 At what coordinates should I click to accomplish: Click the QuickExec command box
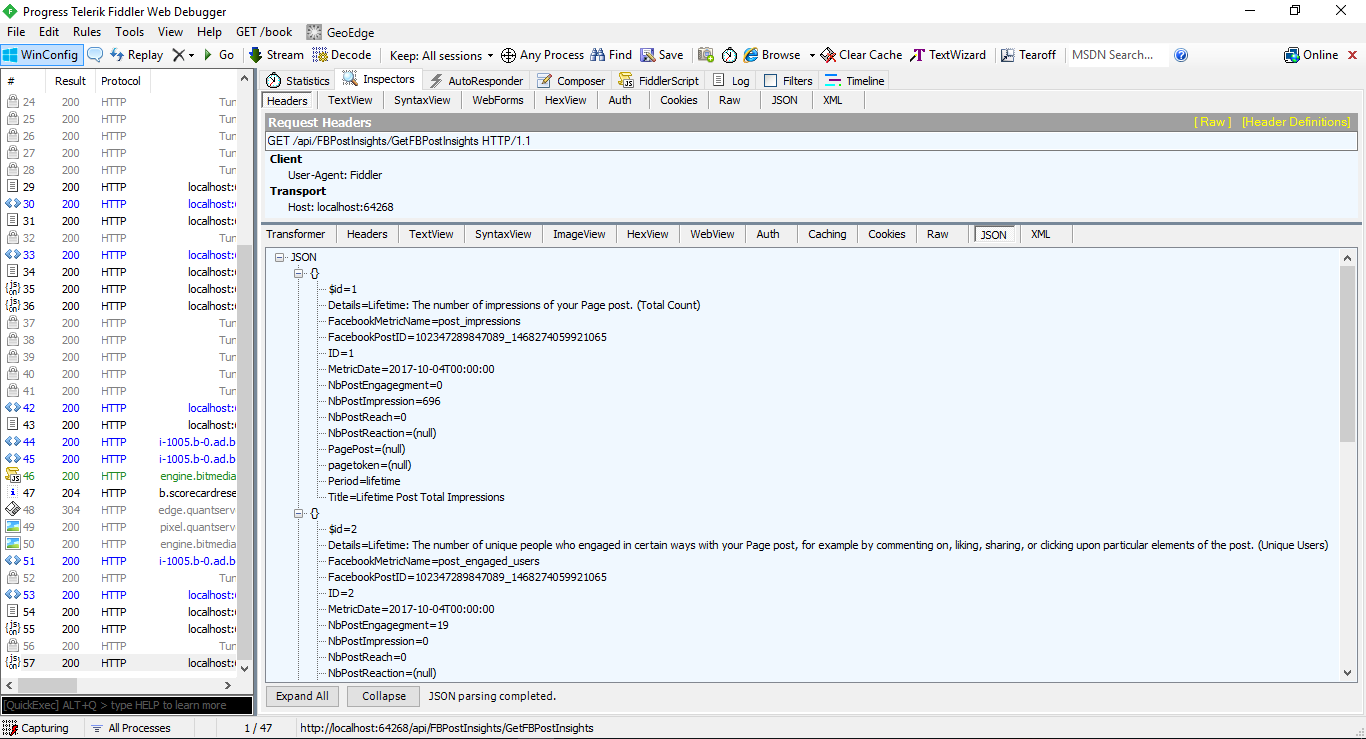pyautogui.click(x=127, y=705)
